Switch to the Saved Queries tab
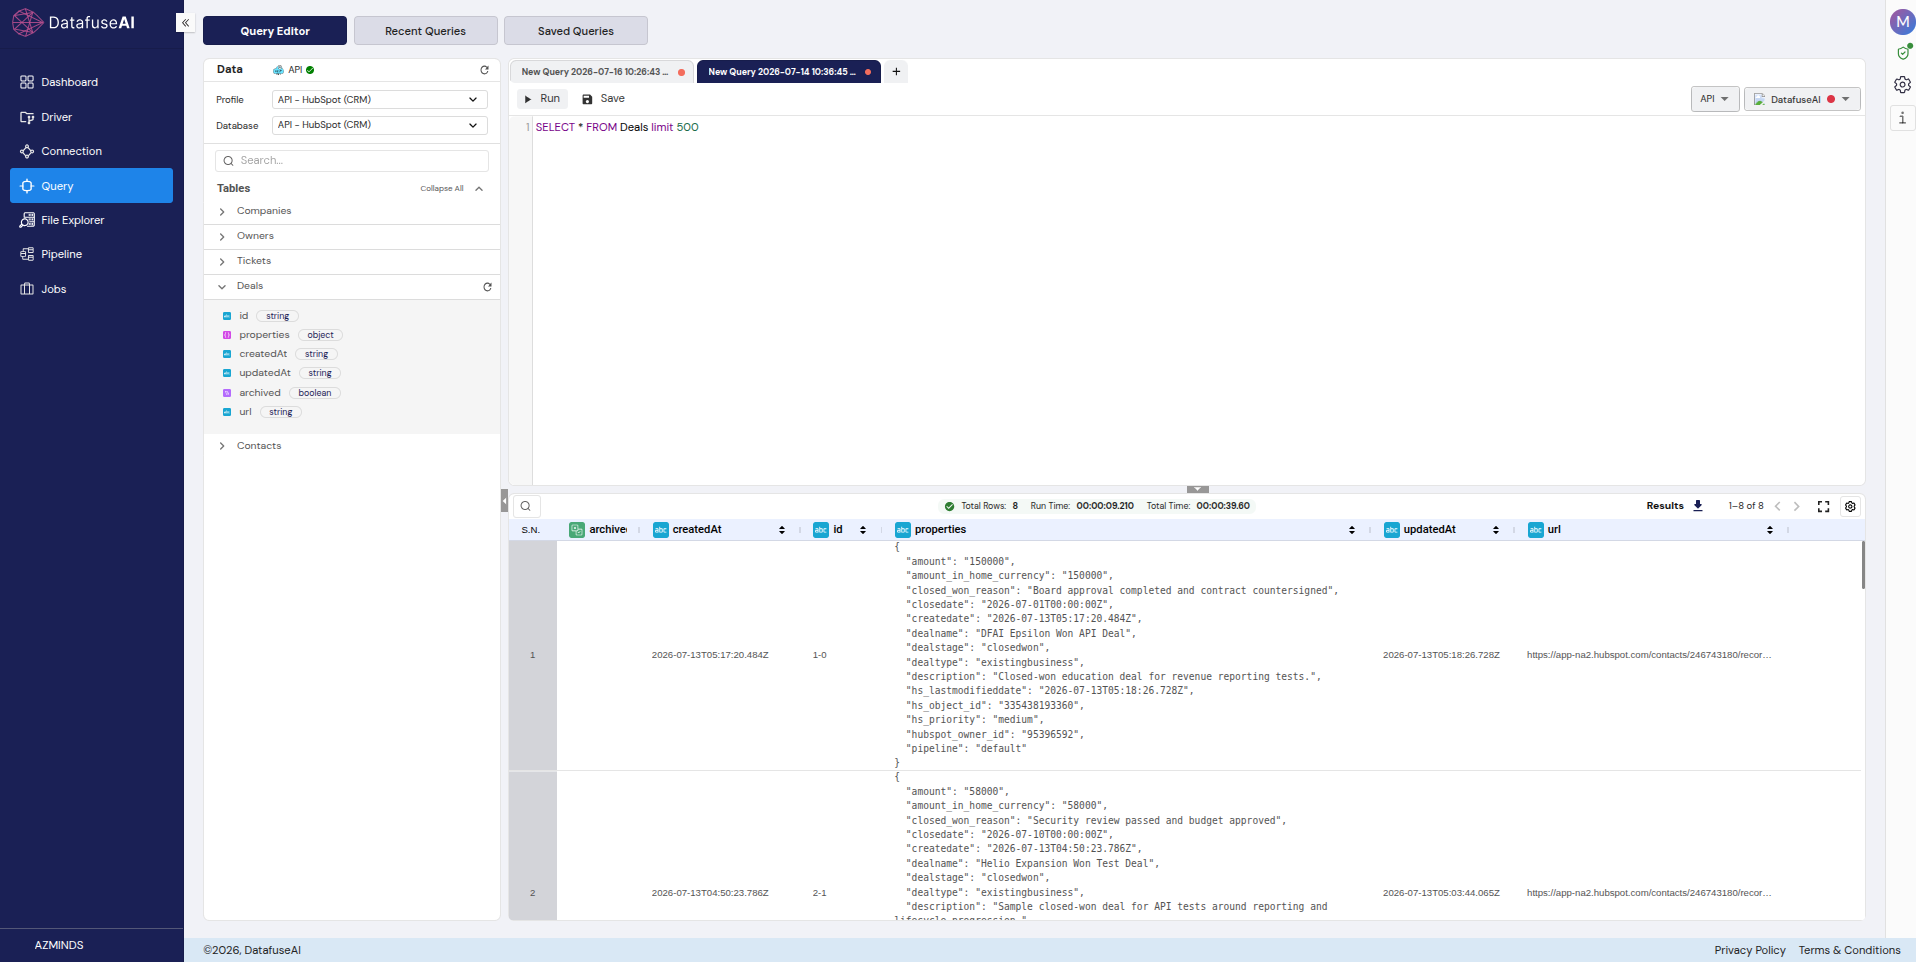The image size is (1916, 962). click(x=576, y=31)
